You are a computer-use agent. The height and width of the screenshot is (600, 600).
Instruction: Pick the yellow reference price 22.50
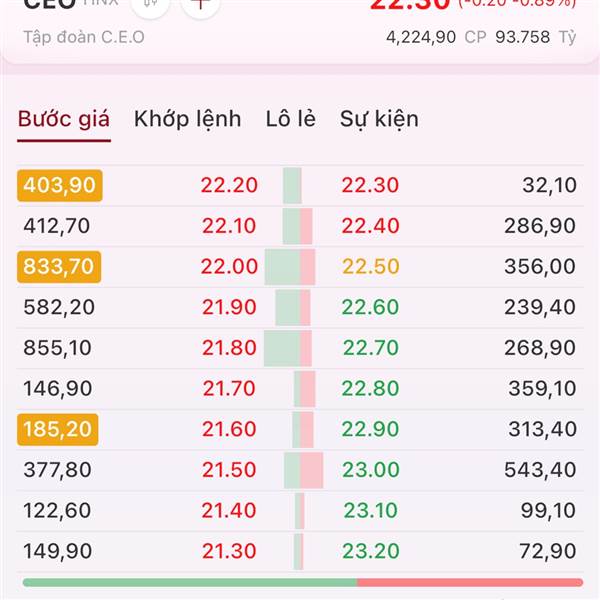pyautogui.click(x=370, y=267)
